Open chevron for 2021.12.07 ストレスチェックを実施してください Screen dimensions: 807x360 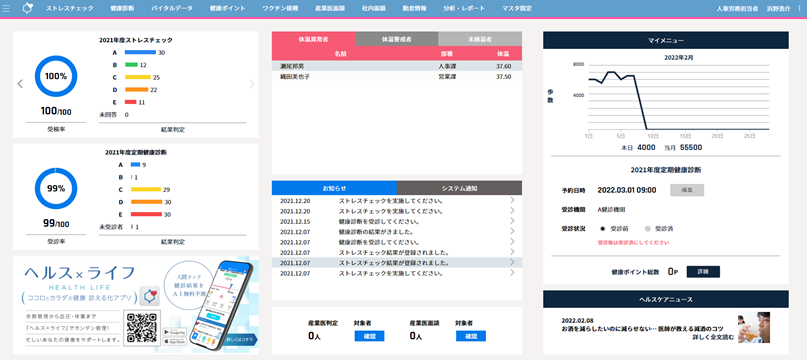click(x=512, y=272)
